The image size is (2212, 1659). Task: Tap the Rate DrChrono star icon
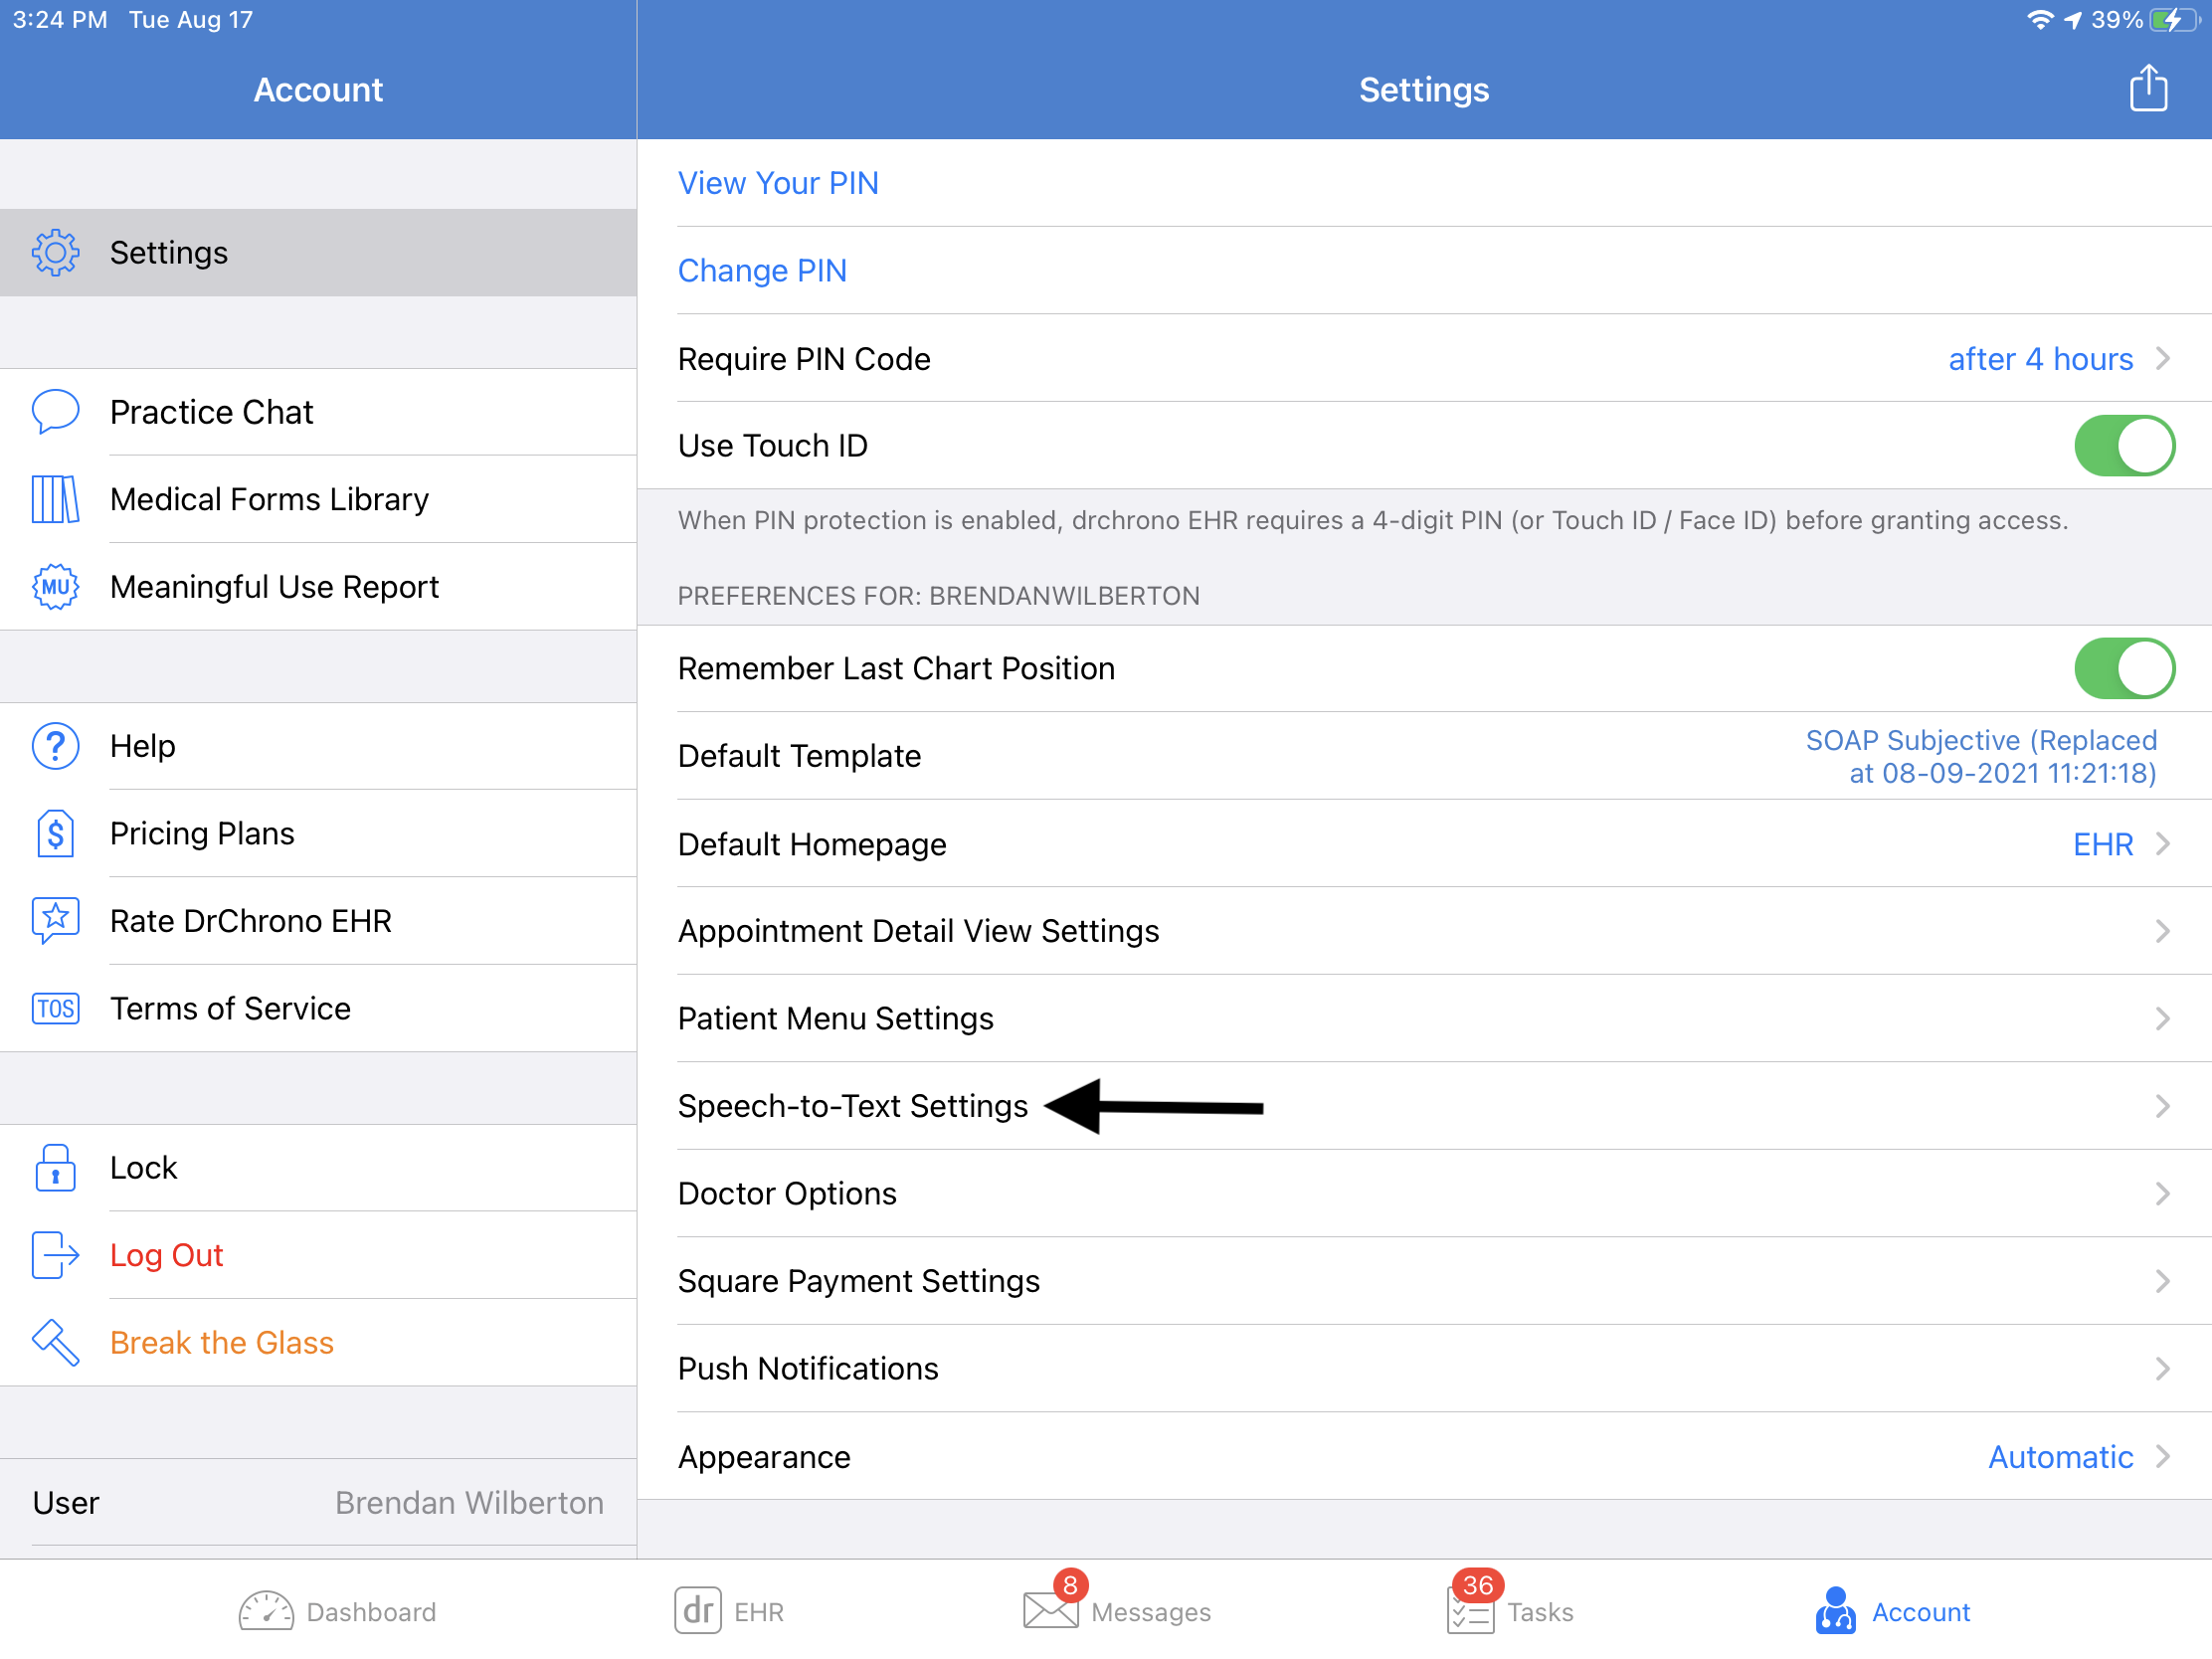(x=55, y=920)
